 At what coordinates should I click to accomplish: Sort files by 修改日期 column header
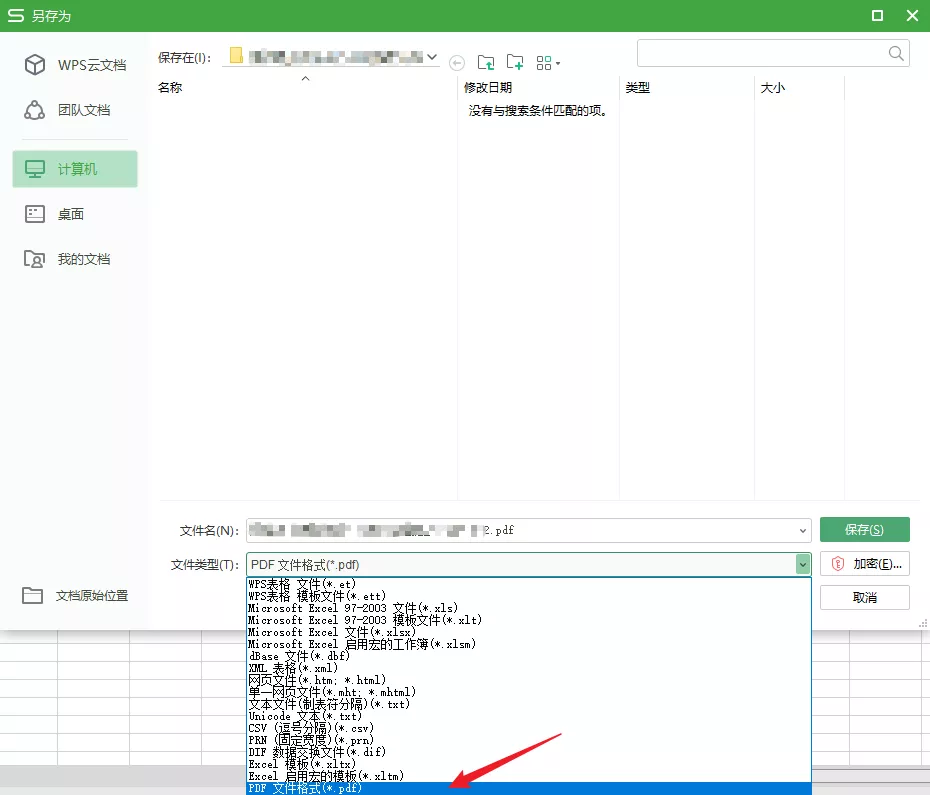(x=488, y=88)
